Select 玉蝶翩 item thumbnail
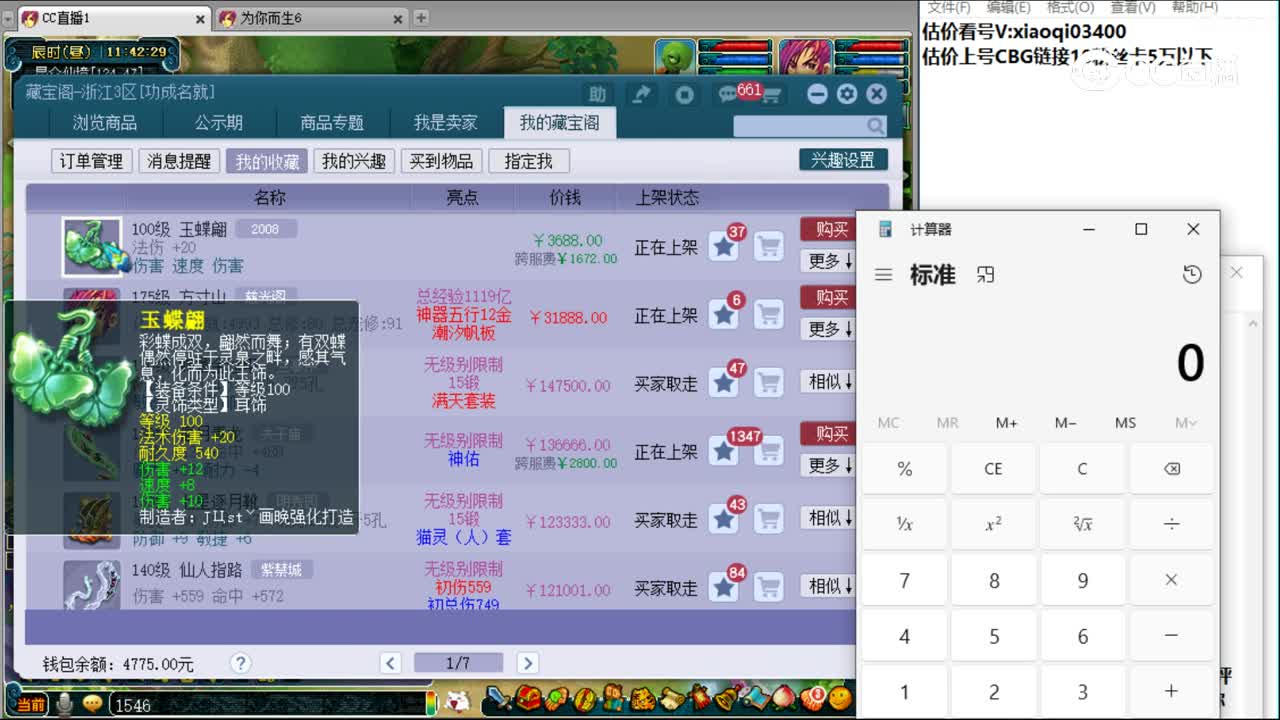1280x720 pixels. tap(92, 246)
